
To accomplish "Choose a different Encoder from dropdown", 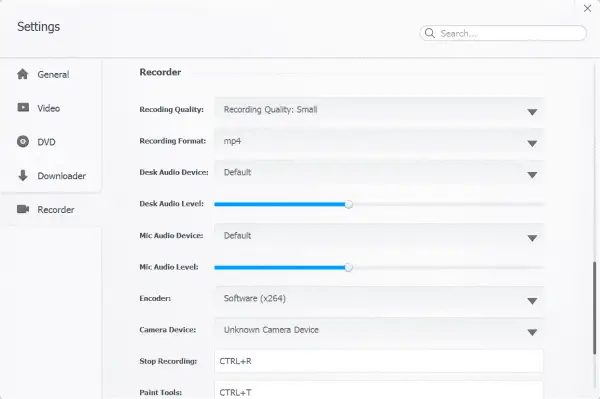I will point(379,298).
